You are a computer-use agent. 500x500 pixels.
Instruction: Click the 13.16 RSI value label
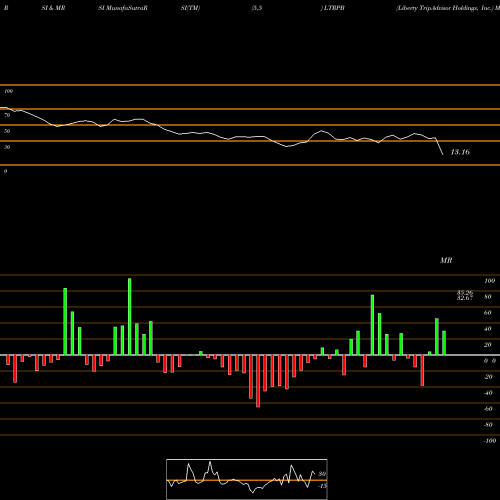tap(460, 152)
